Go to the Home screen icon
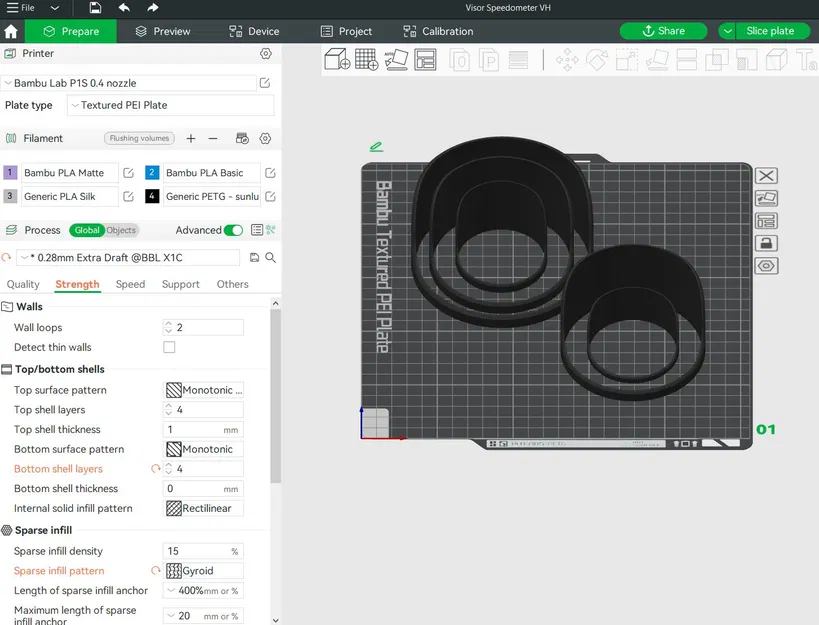The image size is (819, 625). [11, 31]
